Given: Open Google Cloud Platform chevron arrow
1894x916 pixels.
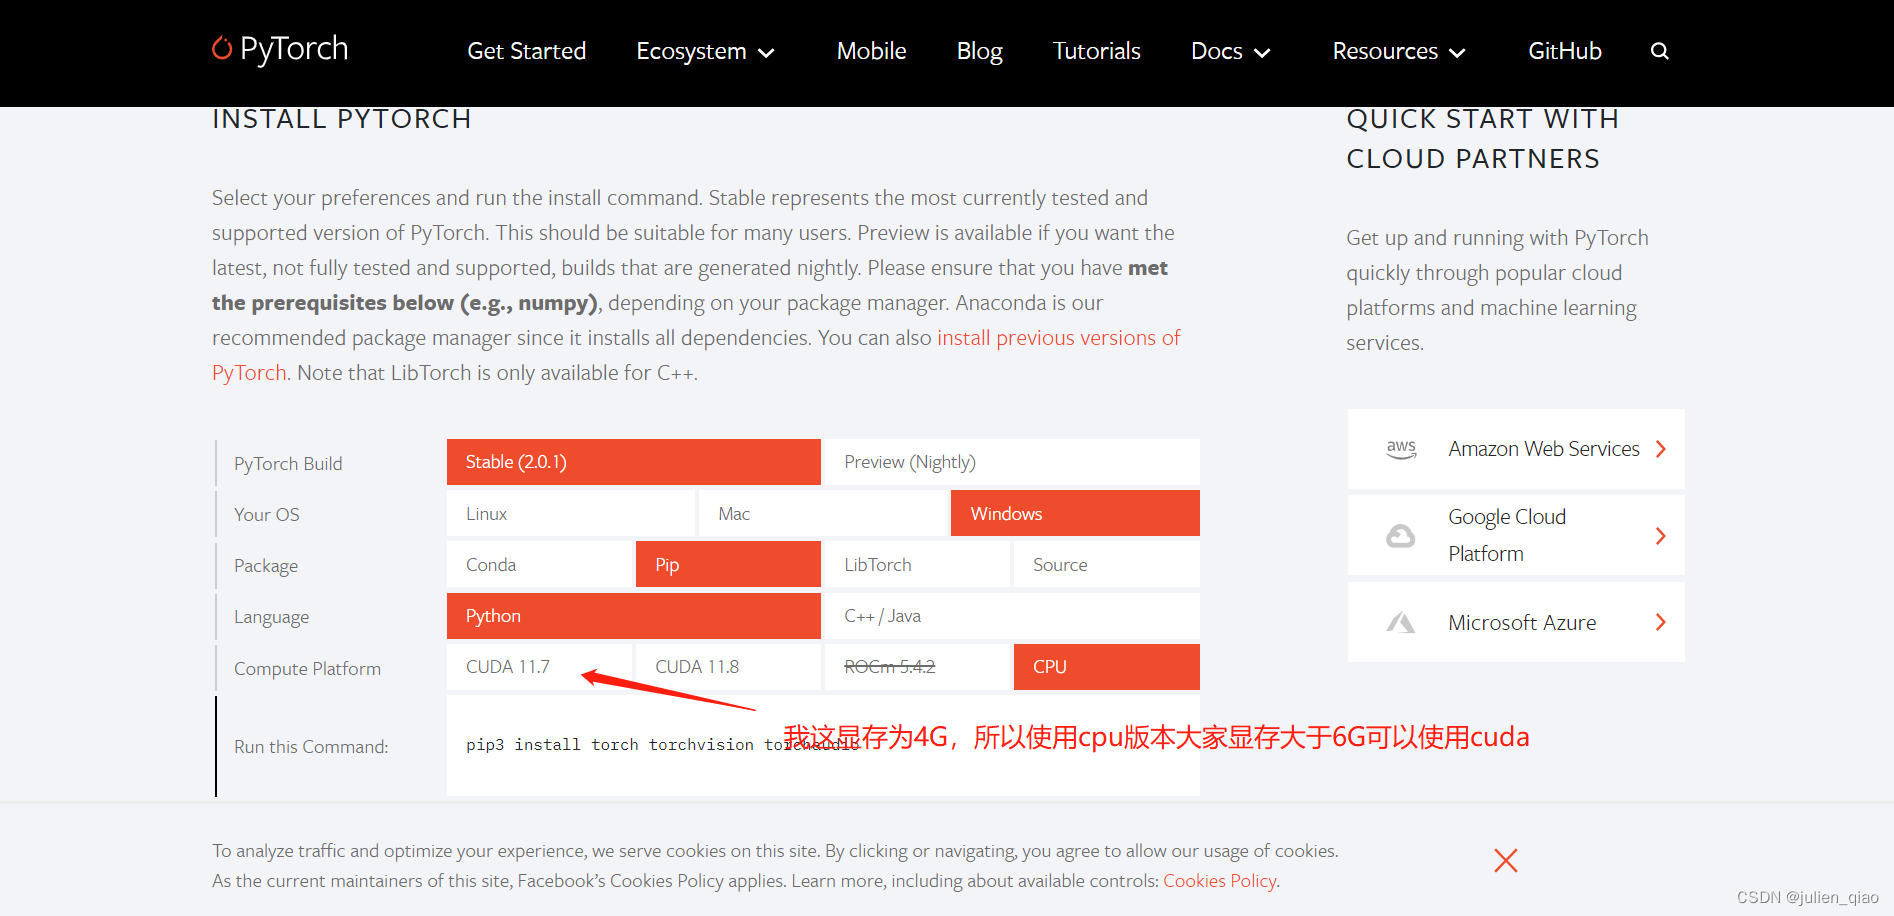Looking at the screenshot, I should pyautogui.click(x=1661, y=536).
